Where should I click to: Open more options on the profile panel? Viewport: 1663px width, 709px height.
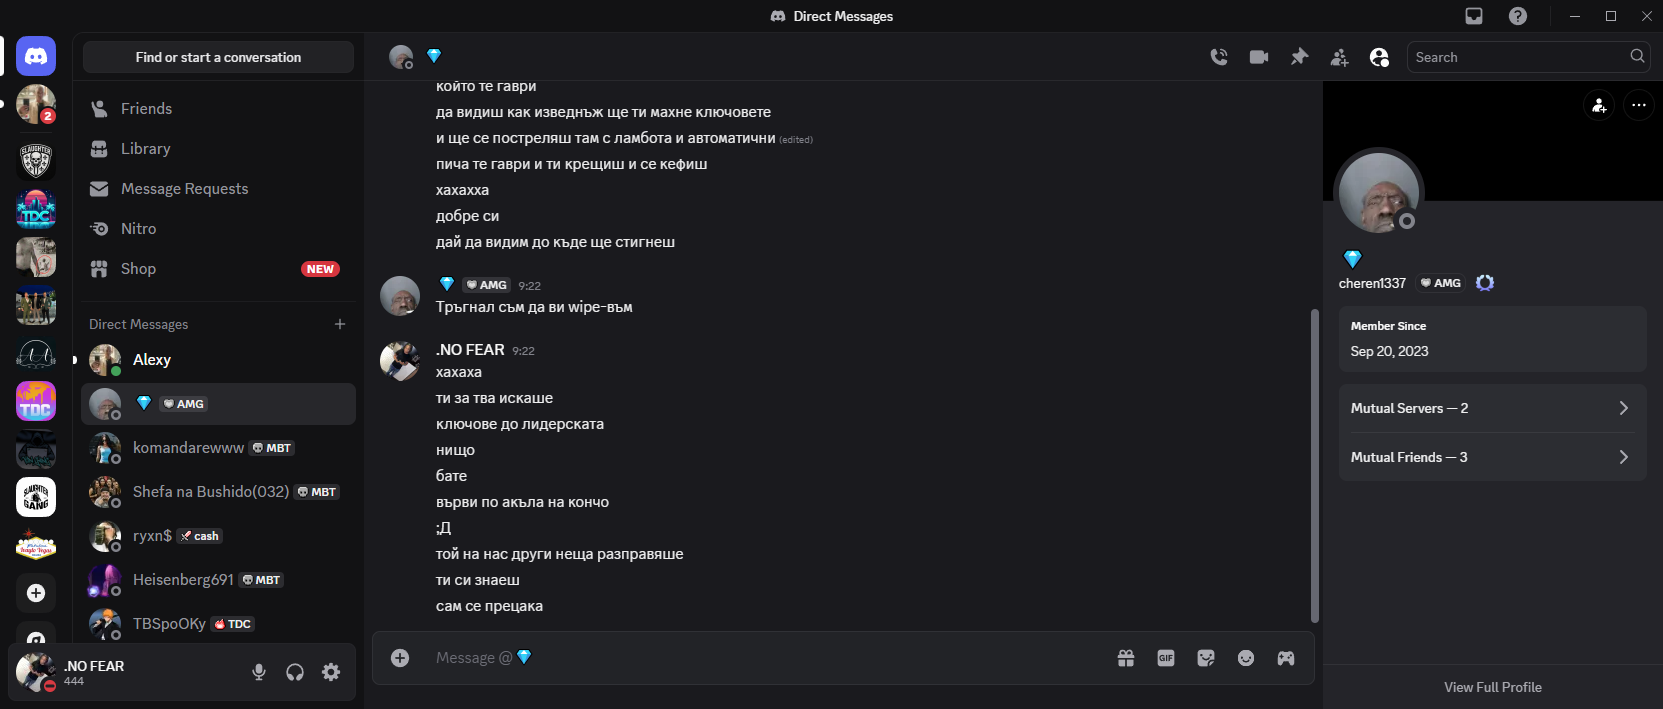click(1638, 105)
